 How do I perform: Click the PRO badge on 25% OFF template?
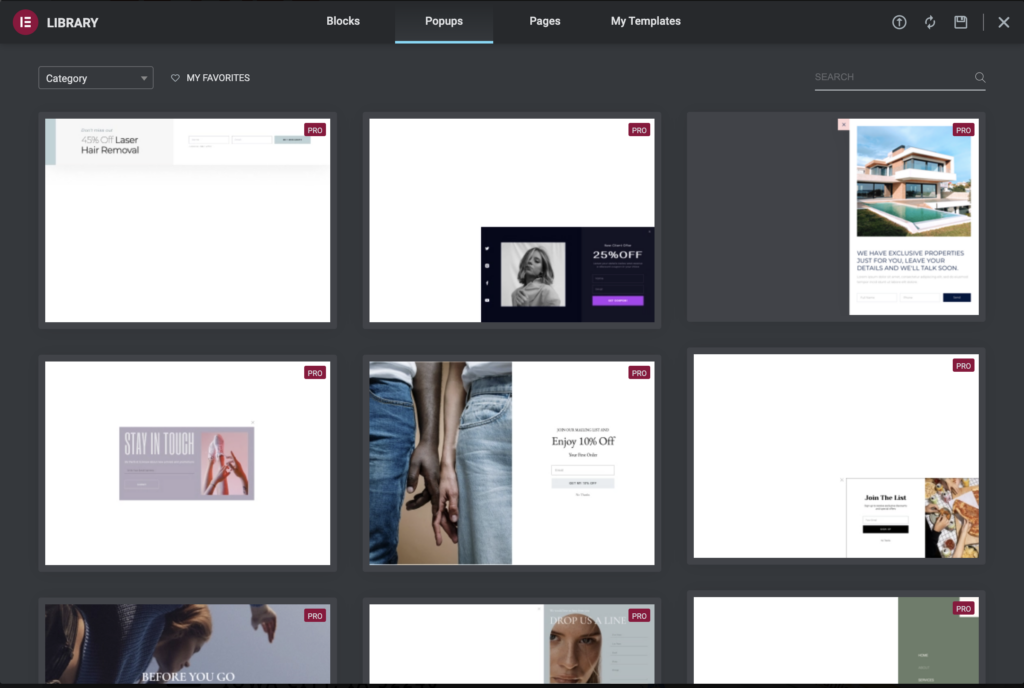639,130
